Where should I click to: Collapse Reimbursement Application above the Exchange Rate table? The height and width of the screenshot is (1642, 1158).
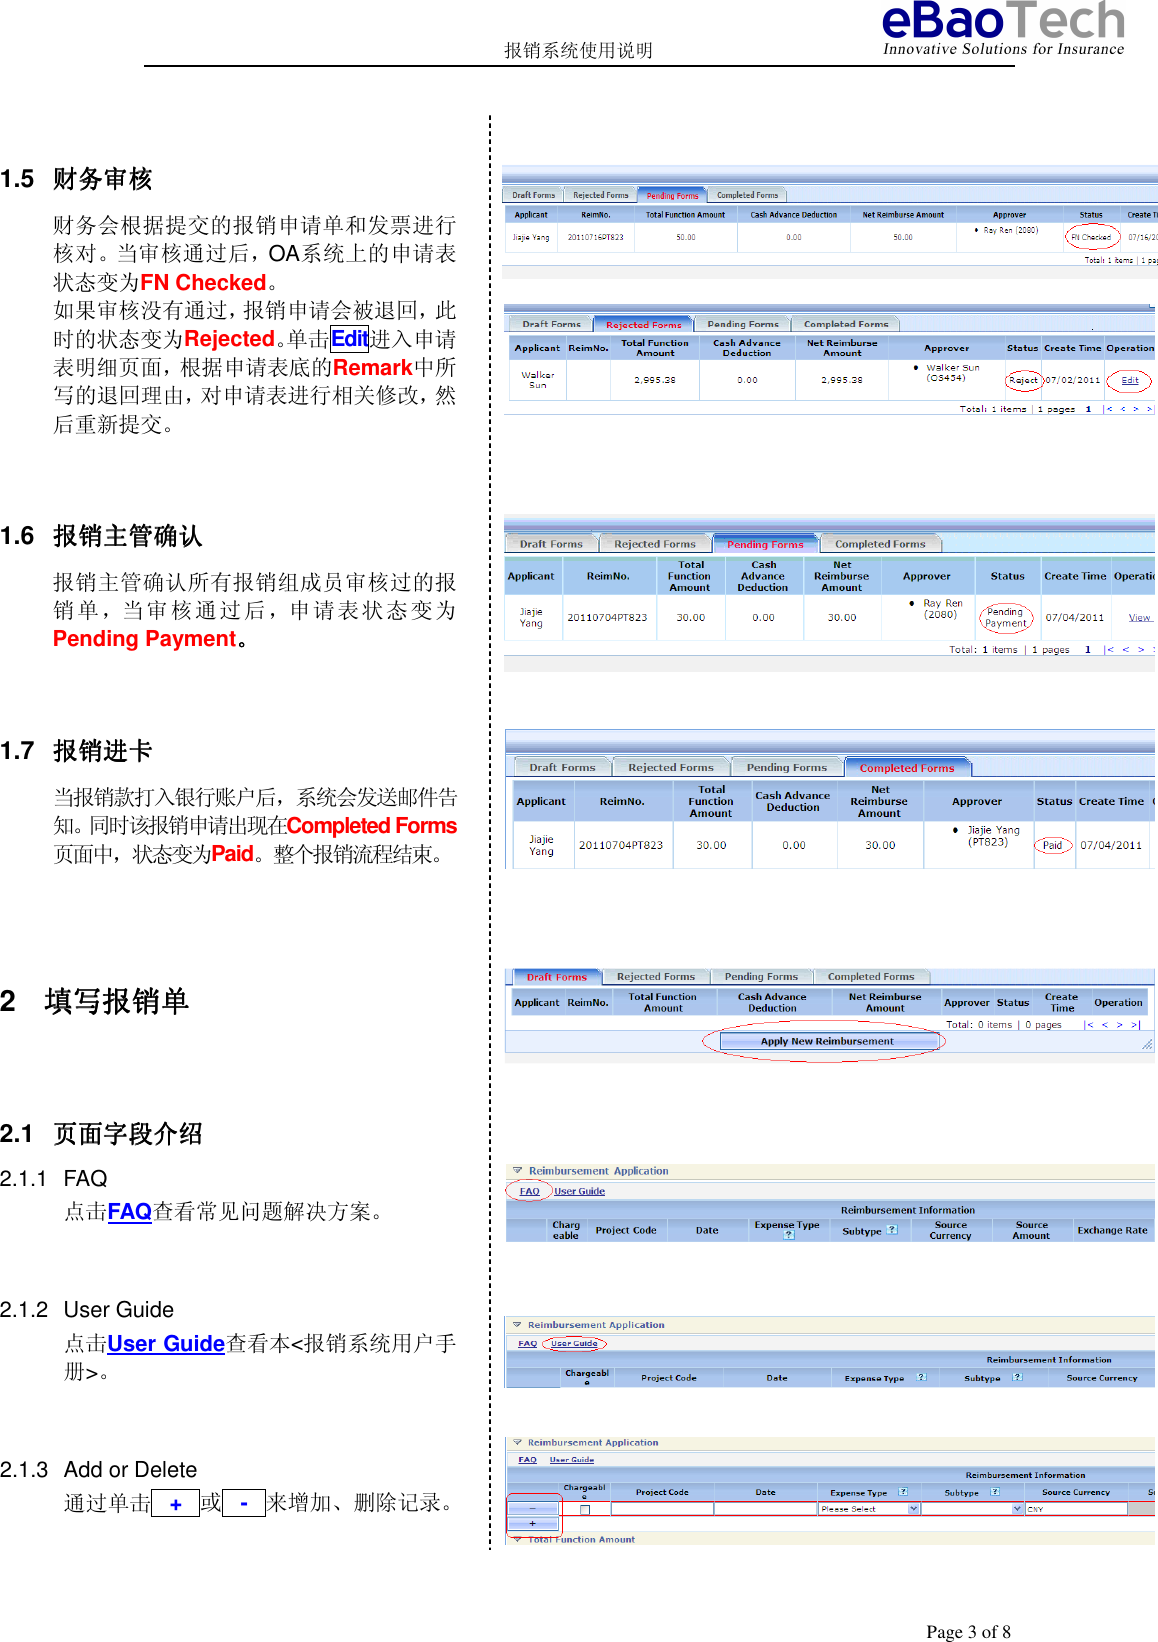pos(517,1170)
